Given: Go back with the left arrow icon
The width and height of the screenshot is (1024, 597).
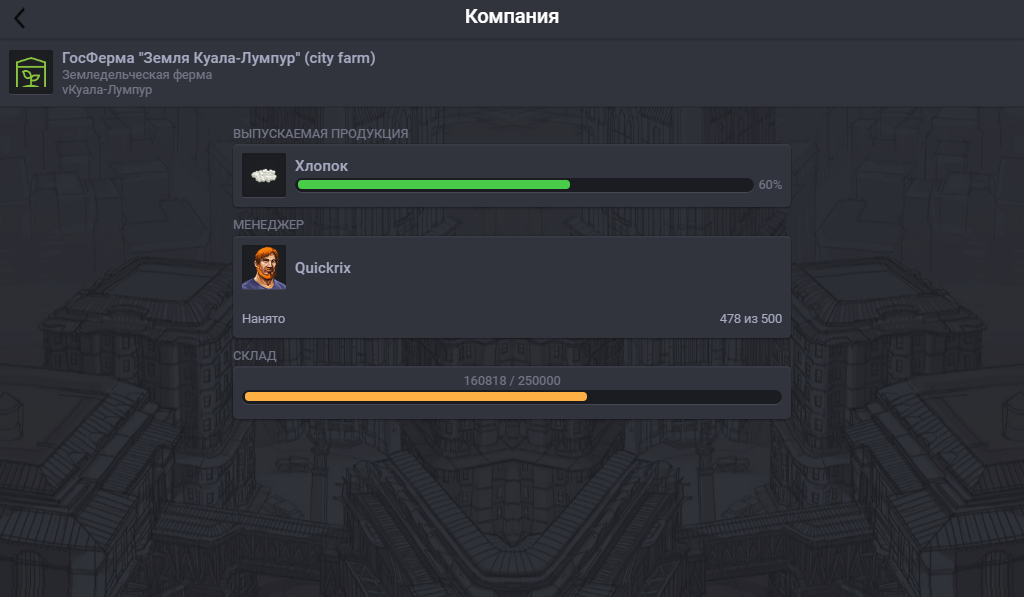Looking at the screenshot, I should coord(20,18).
